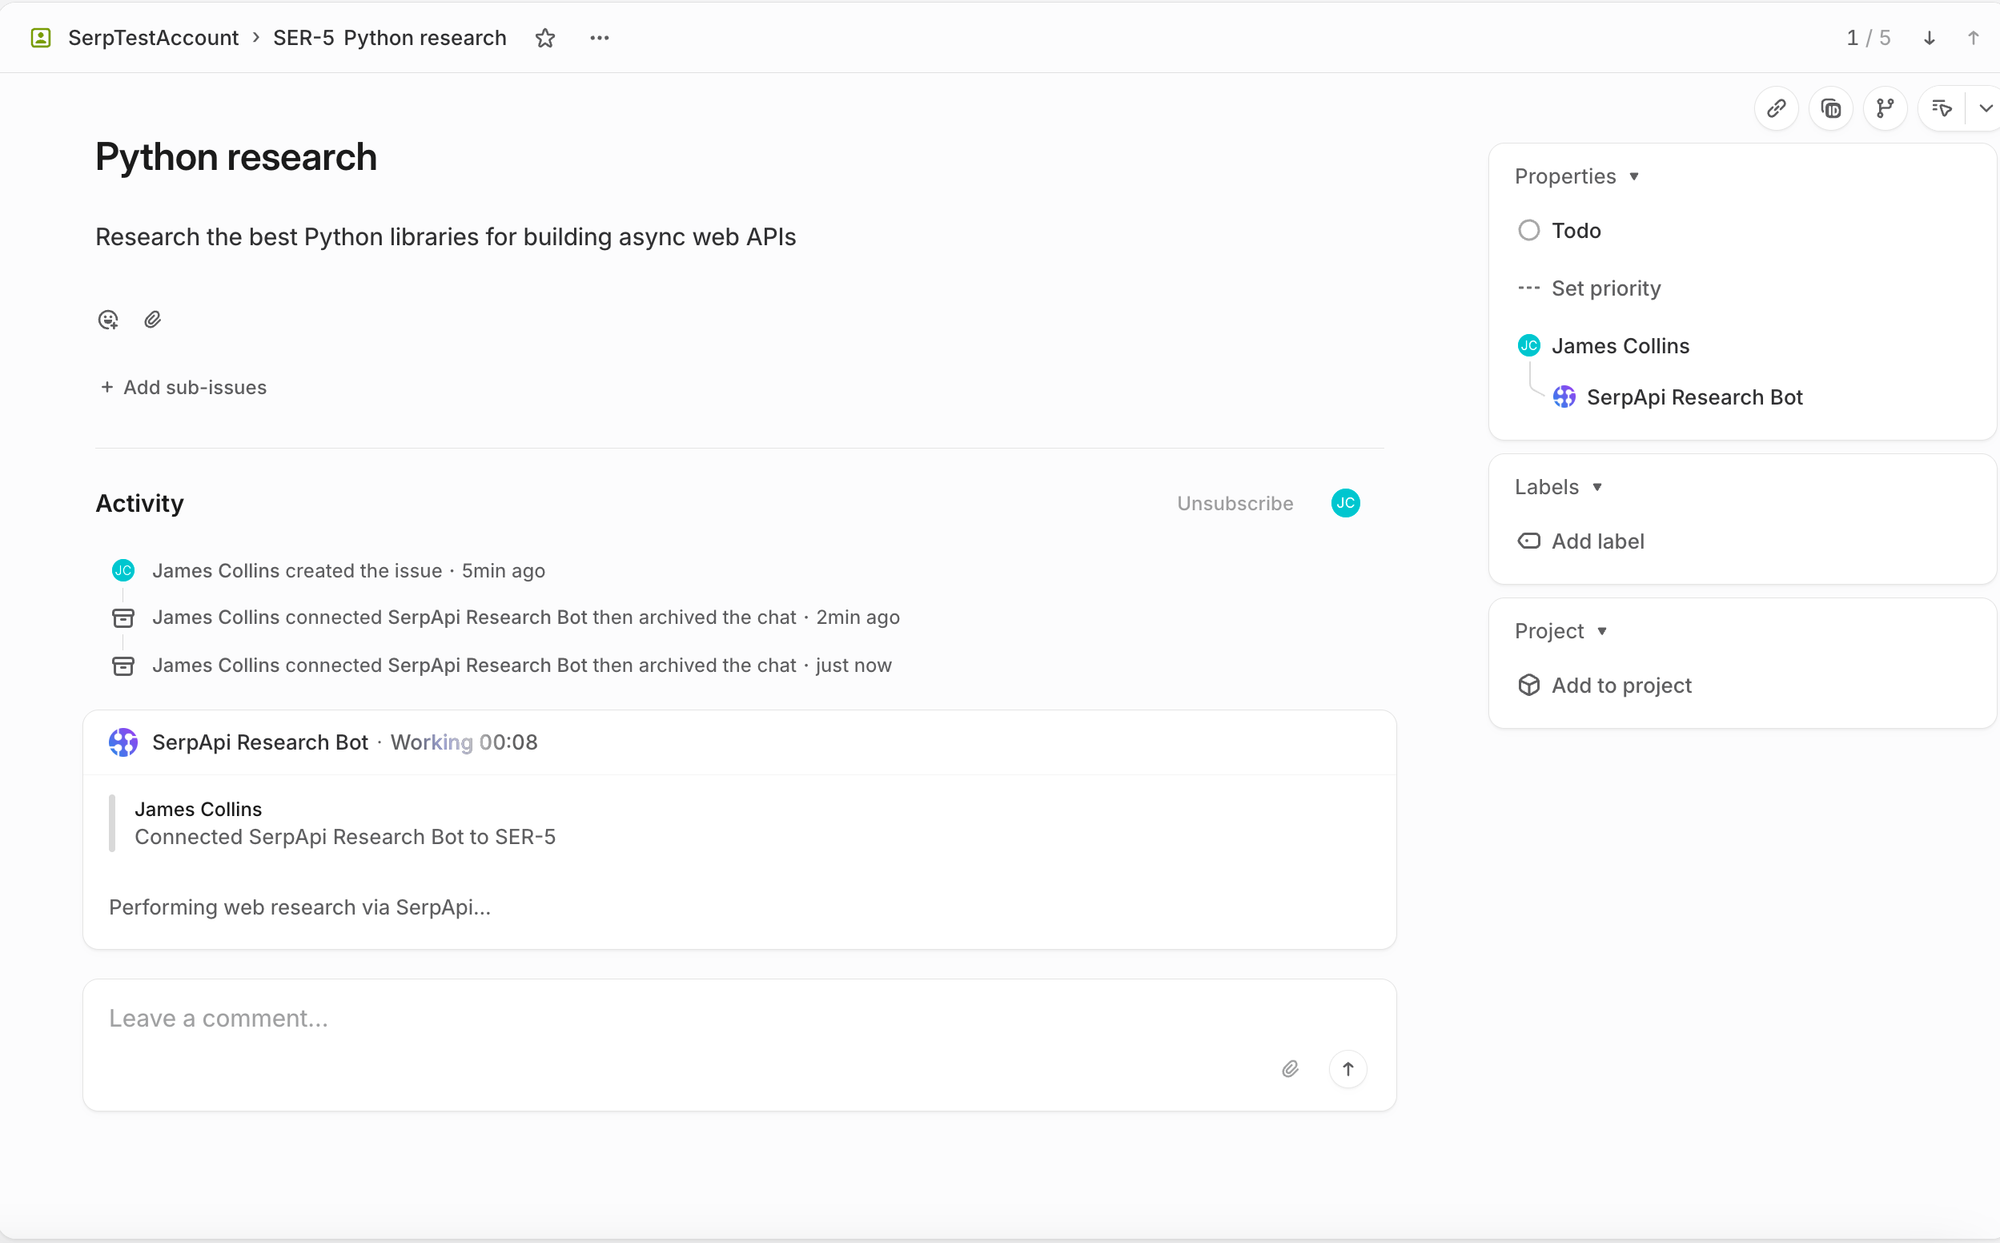Unsubscribe from issue activity
Screen dimensions: 2000x1243
1234,503
